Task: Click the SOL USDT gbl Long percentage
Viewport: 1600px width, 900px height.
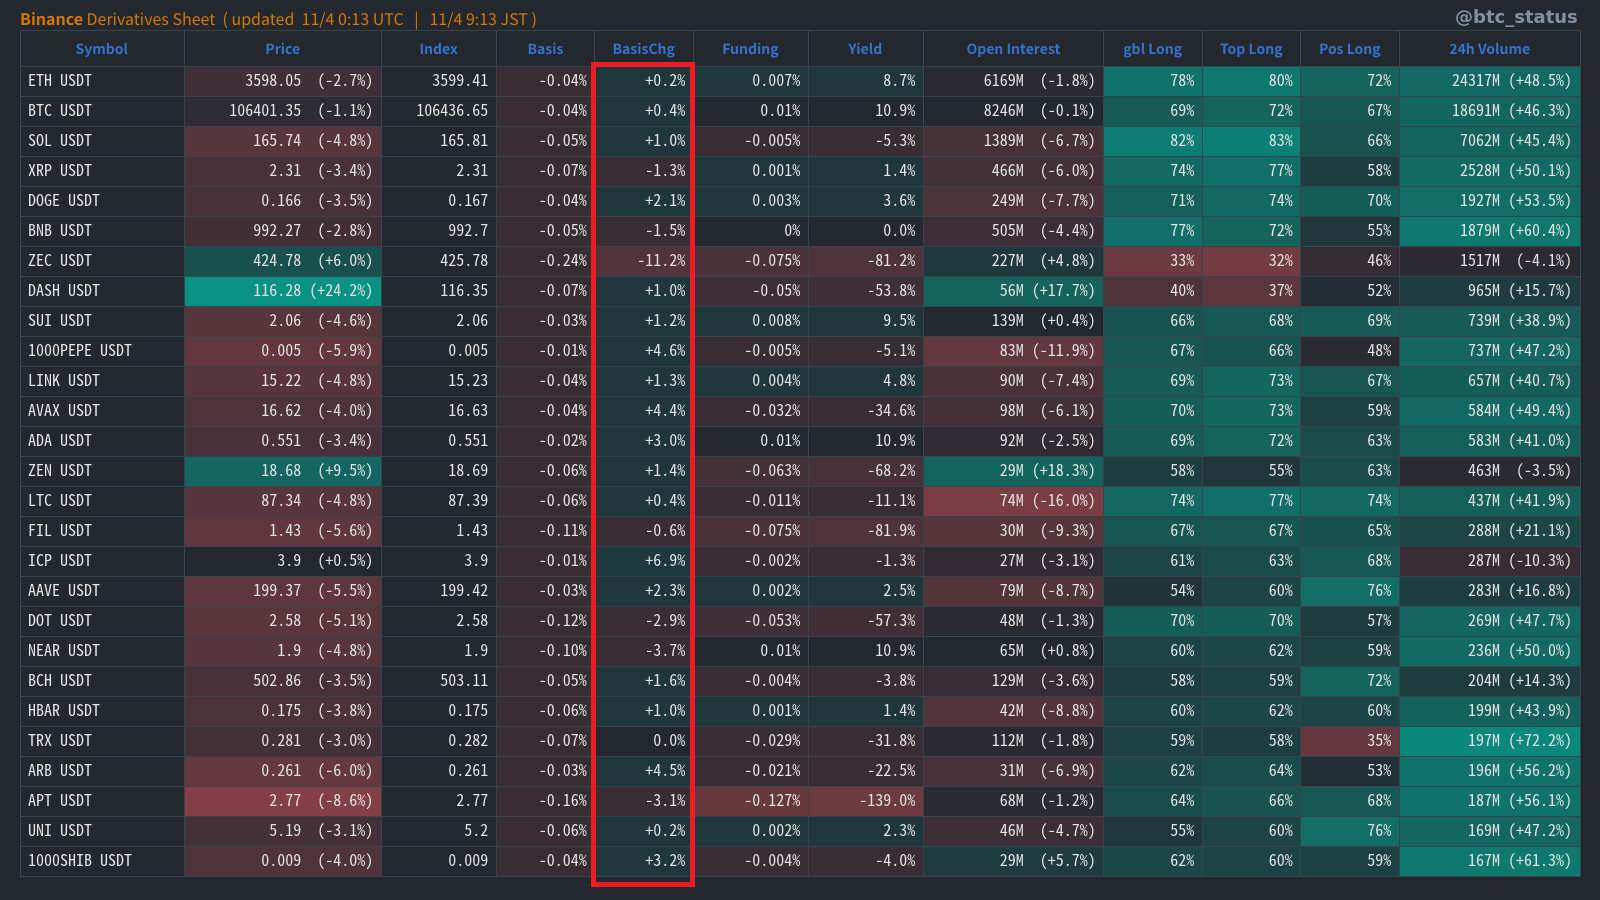Action: (x=1181, y=141)
